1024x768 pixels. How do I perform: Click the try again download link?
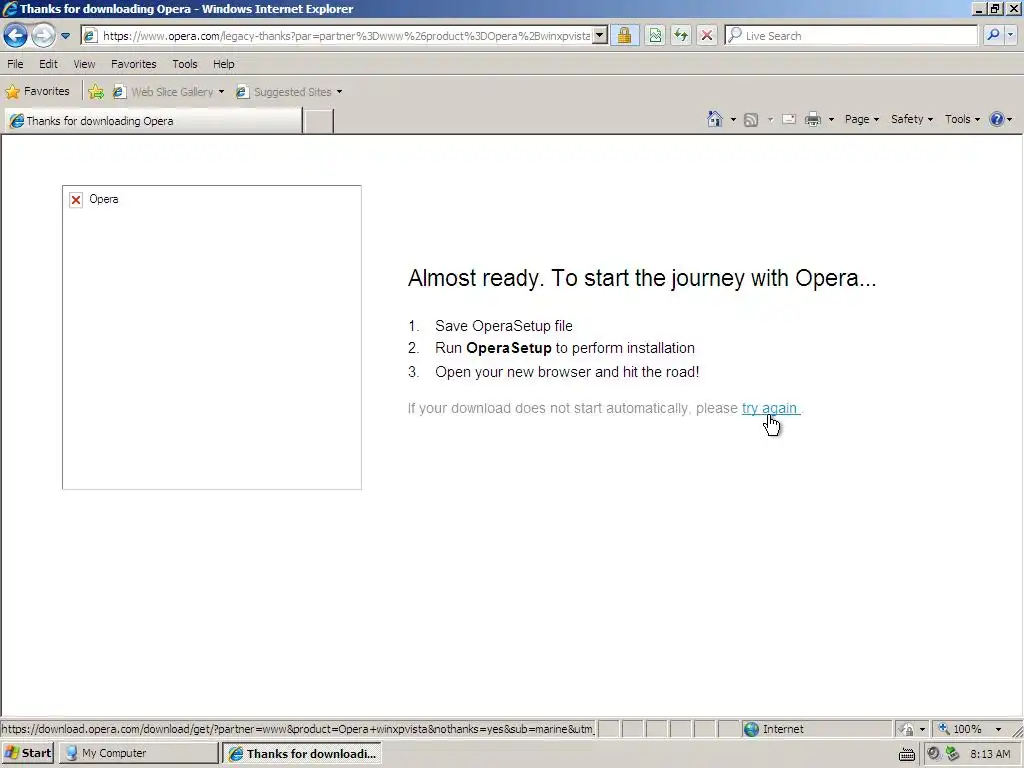(x=769, y=408)
